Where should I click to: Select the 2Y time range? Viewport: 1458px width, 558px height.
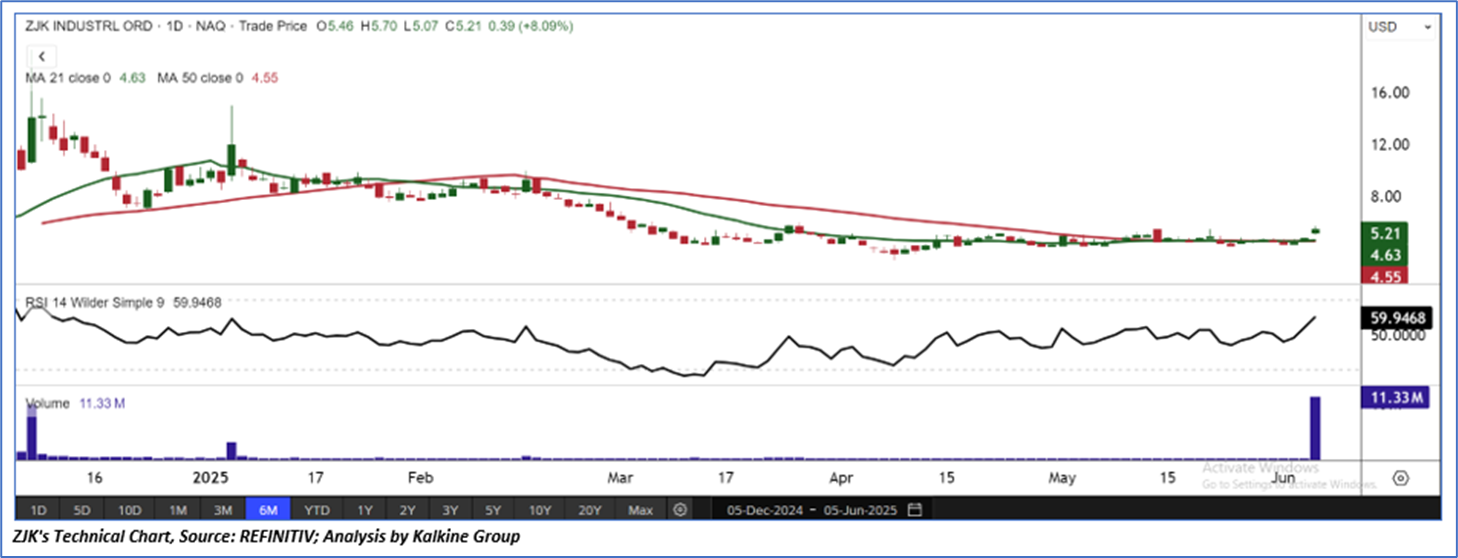click(x=408, y=510)
